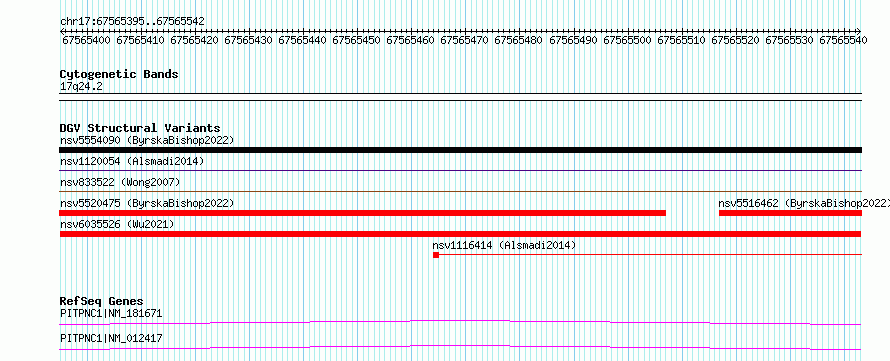Select the DGV Structural Variants heading
This screenshot has width=890, height=361.
coord(140,128)
